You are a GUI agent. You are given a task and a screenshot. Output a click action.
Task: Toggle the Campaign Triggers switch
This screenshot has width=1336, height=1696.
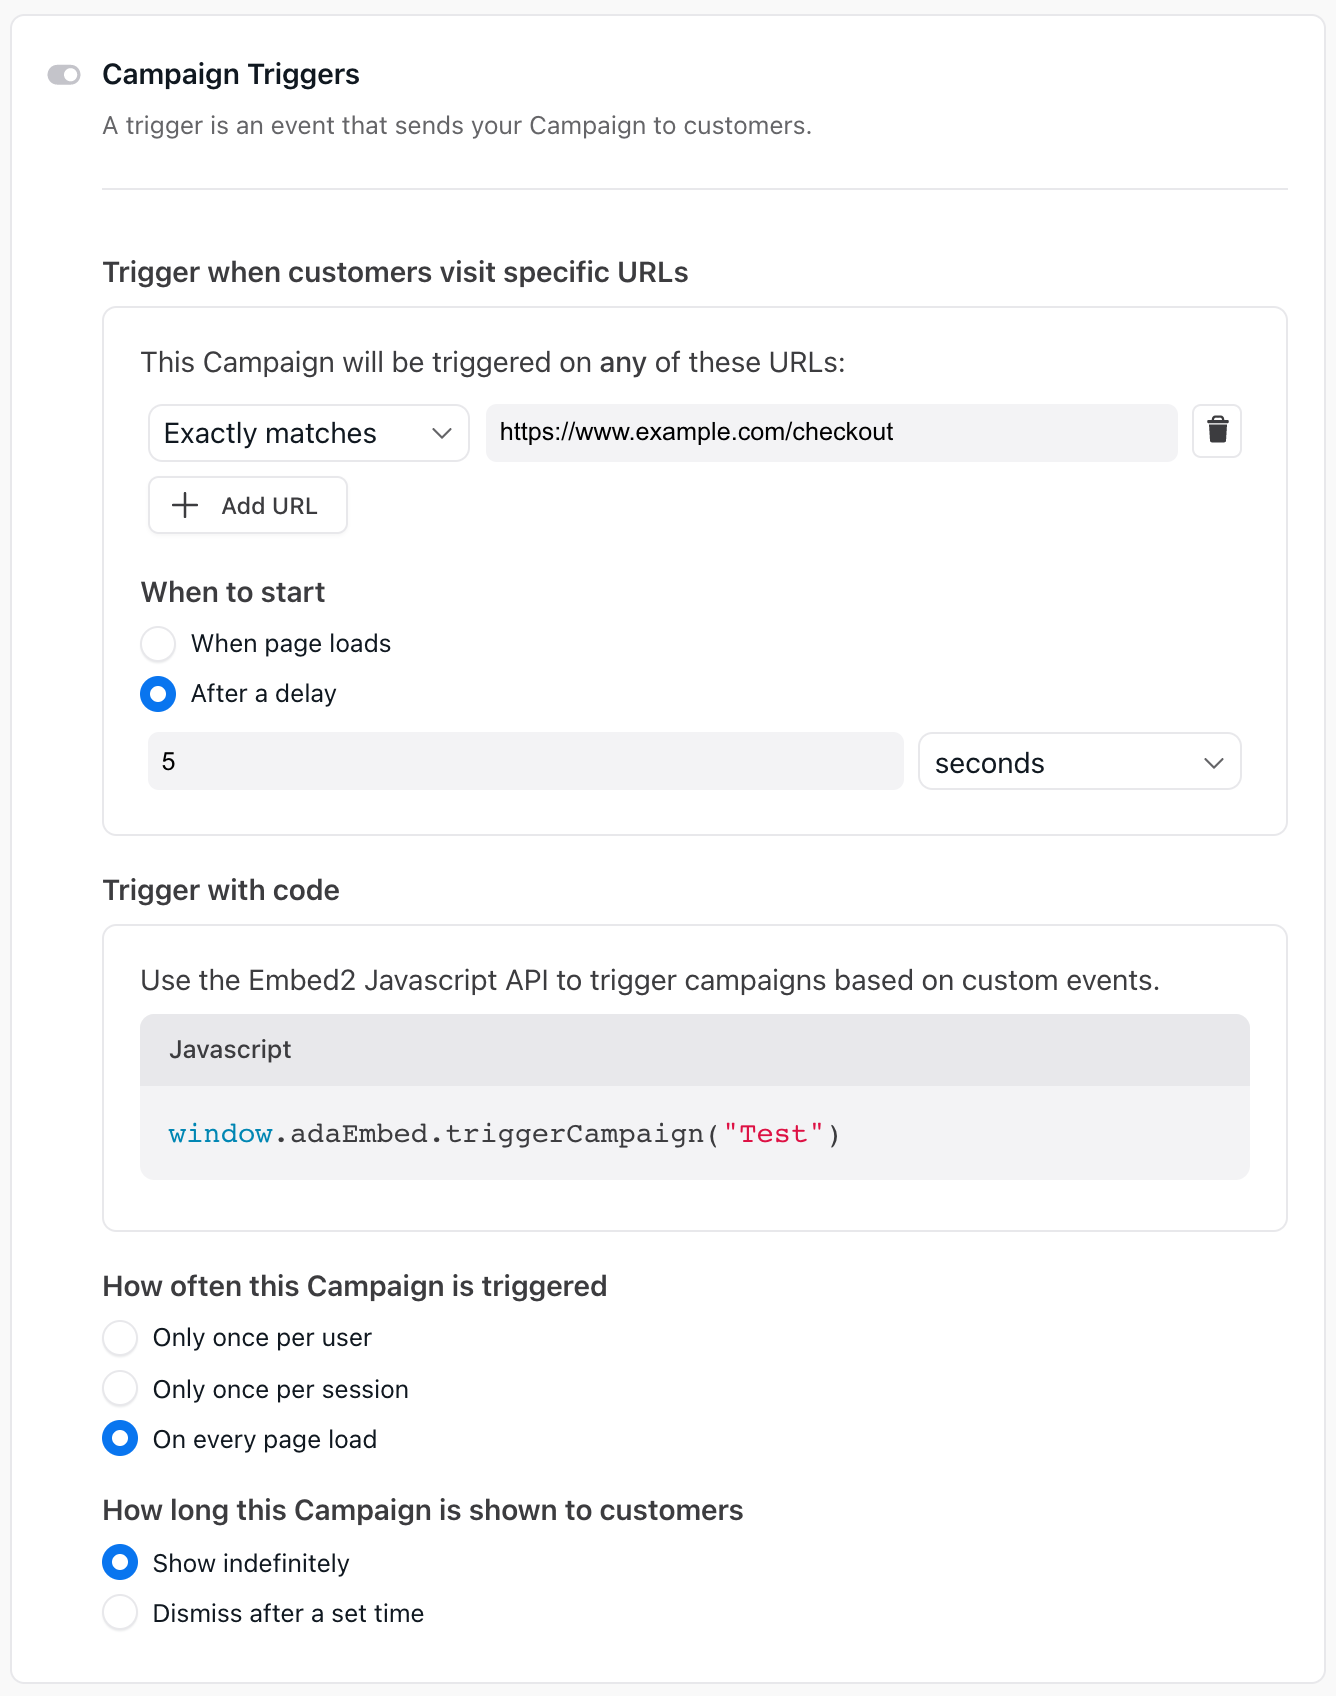[64, 75]
